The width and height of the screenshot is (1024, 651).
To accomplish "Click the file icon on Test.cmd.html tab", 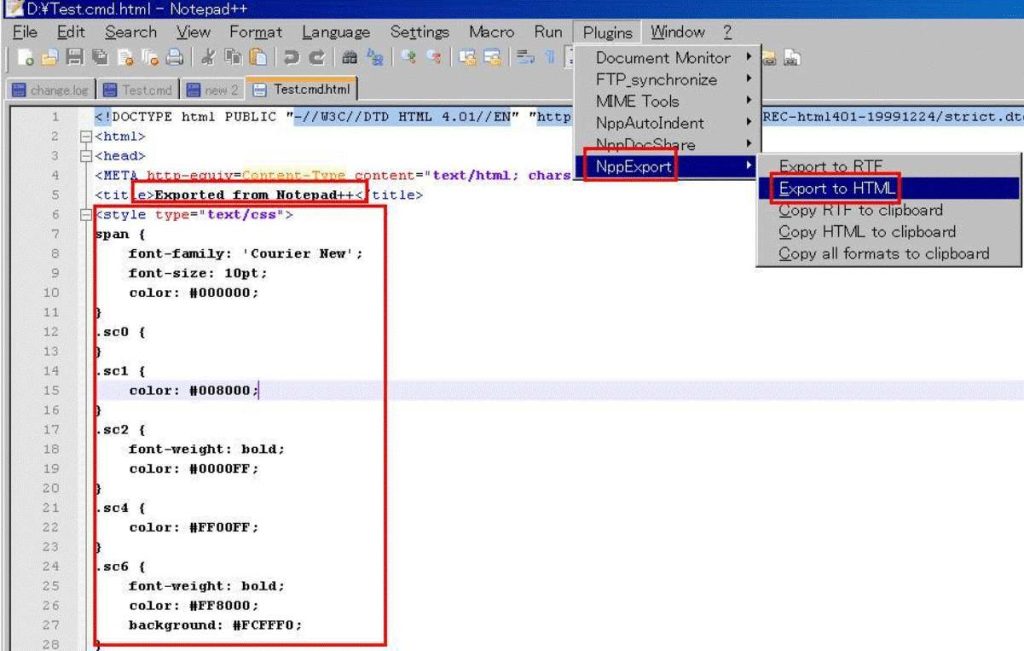I will tap(259, 90).
